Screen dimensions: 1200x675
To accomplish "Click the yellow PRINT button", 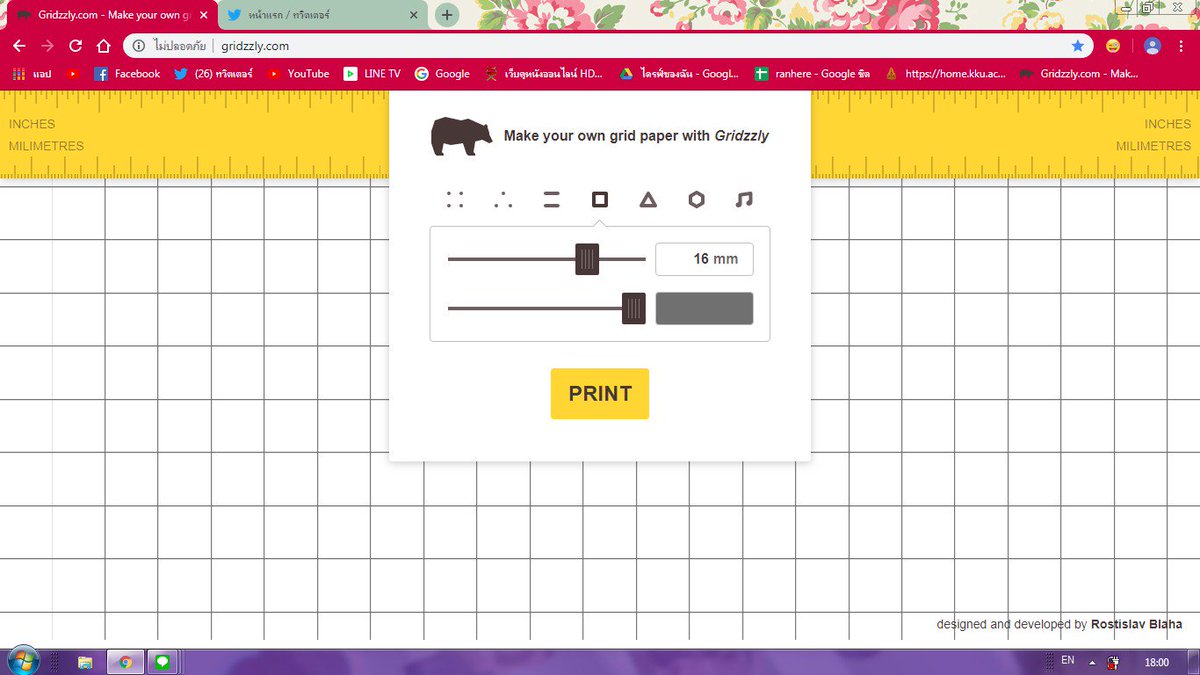I will pyautogui.click(x=600, y=393).
